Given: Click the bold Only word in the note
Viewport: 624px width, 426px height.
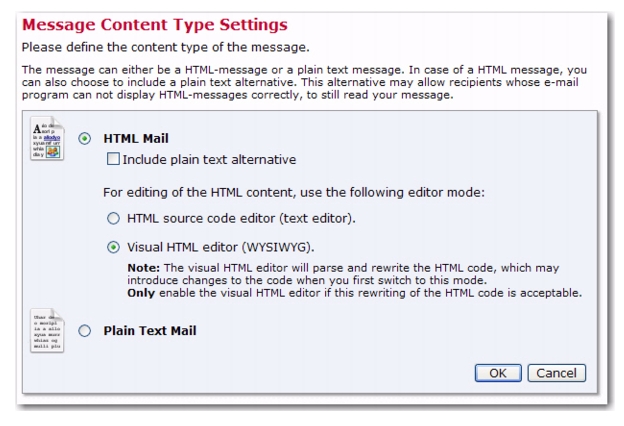Looking at the screenshot, I should 141,293.
